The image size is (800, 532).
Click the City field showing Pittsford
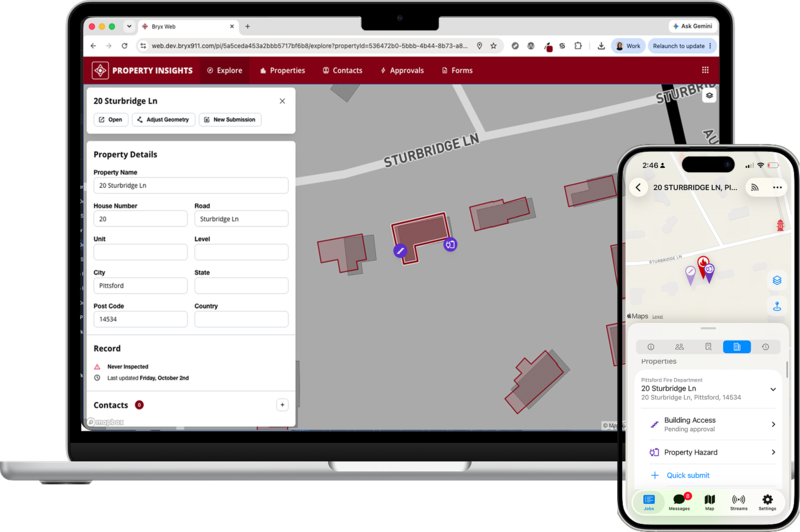pyautogui.click(x=140, y=286)
